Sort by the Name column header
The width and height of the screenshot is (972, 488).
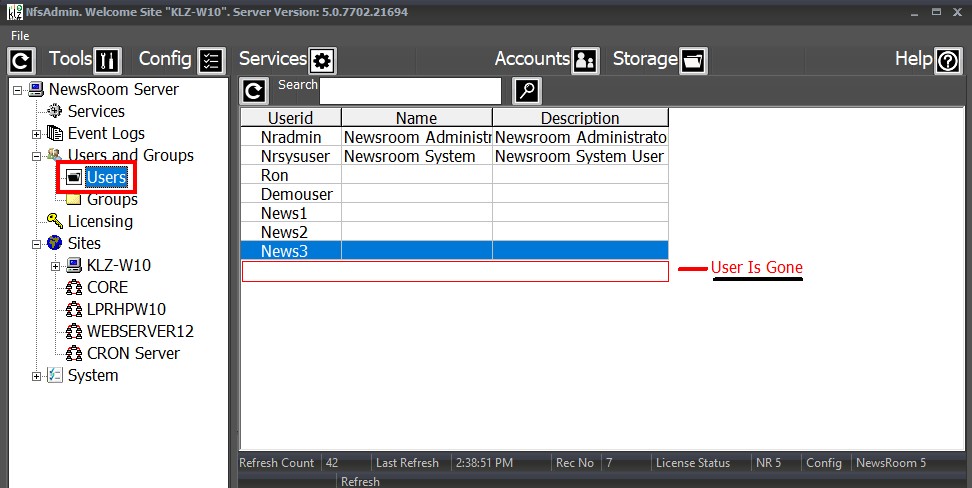point(417,118)
